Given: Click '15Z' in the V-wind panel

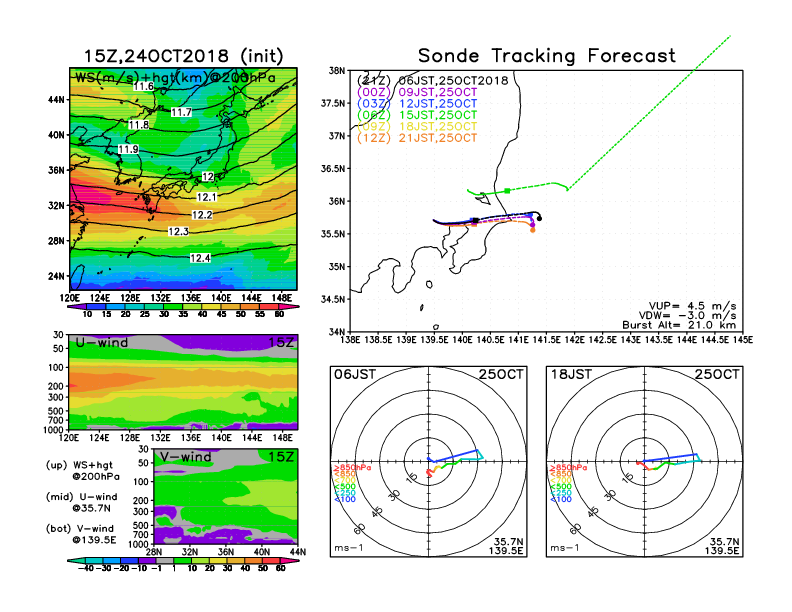Looking at the screenshot, I should [281, 457].
